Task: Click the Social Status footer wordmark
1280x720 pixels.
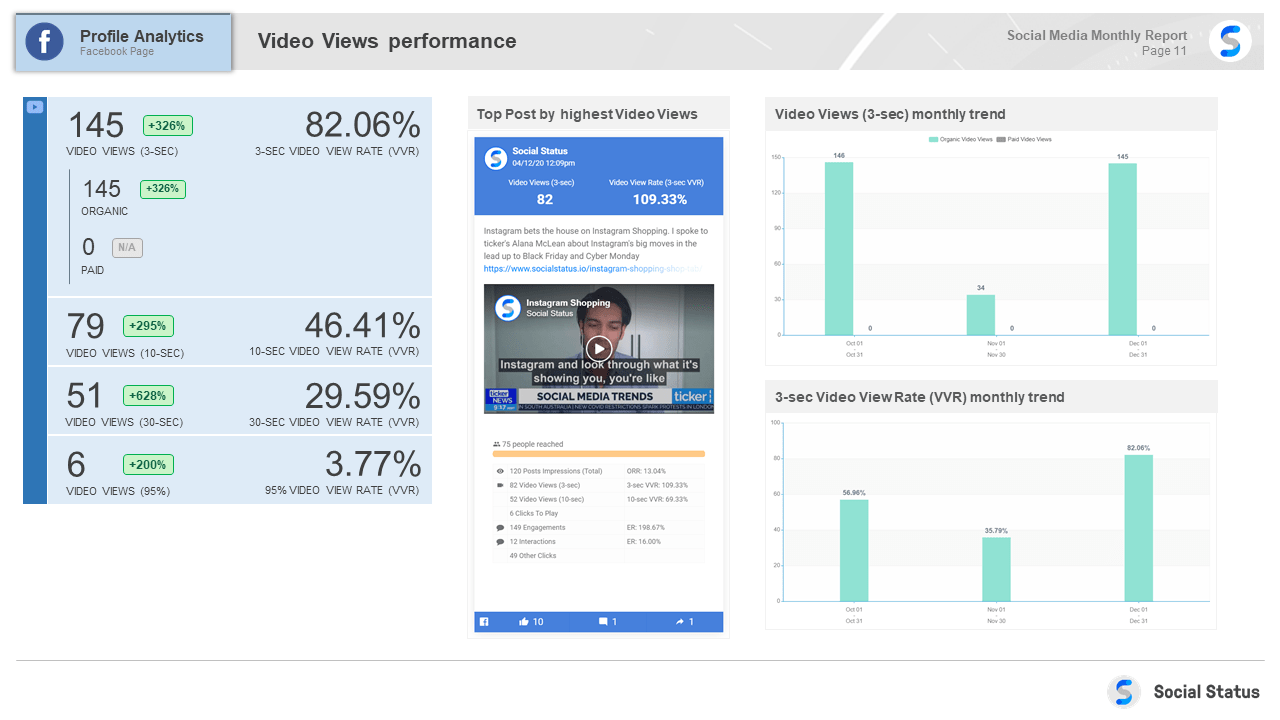Action: [1206, 692]
